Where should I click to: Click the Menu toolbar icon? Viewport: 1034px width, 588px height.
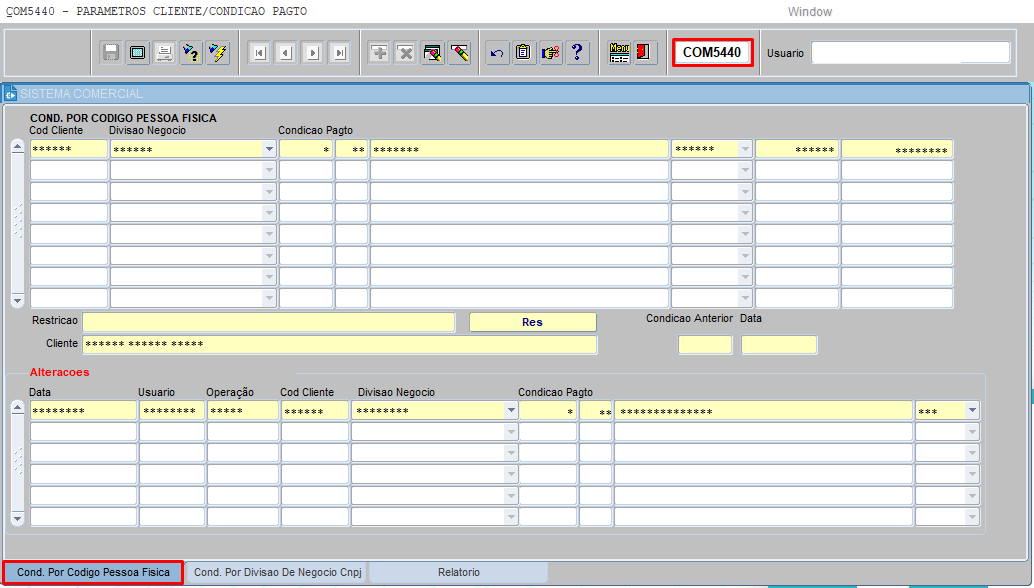tap(619, 53)
